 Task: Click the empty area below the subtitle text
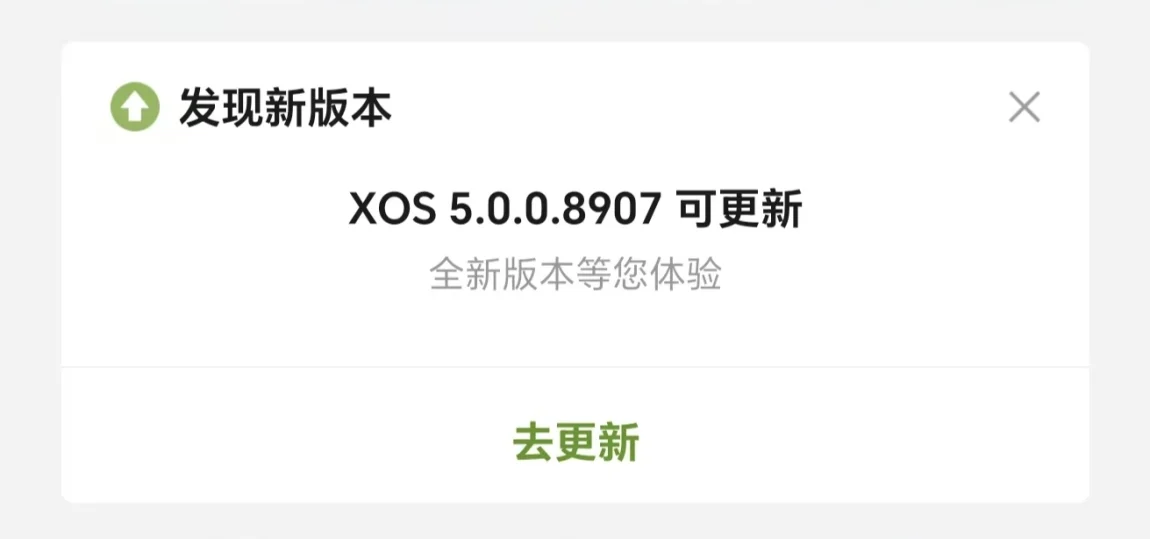[x=575, y=330]
